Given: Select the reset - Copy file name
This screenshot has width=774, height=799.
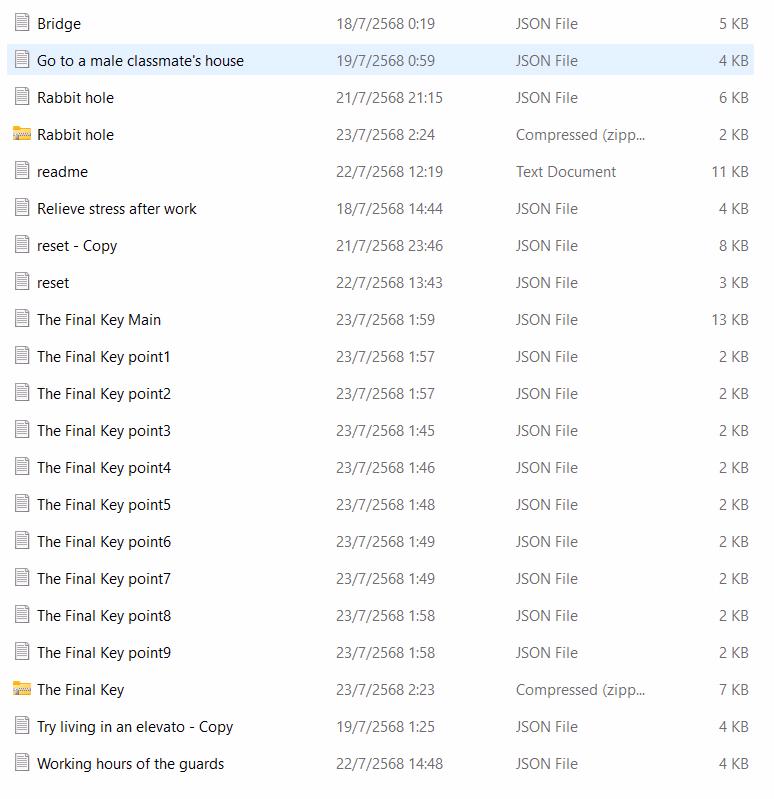Looking at the screenshot, I should pos(77,246).
